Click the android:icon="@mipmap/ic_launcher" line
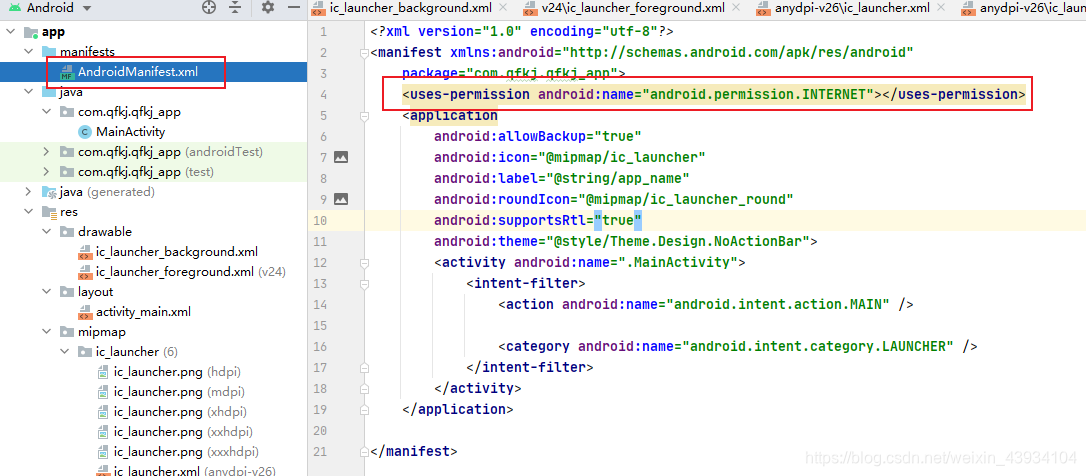 [569, 157]
